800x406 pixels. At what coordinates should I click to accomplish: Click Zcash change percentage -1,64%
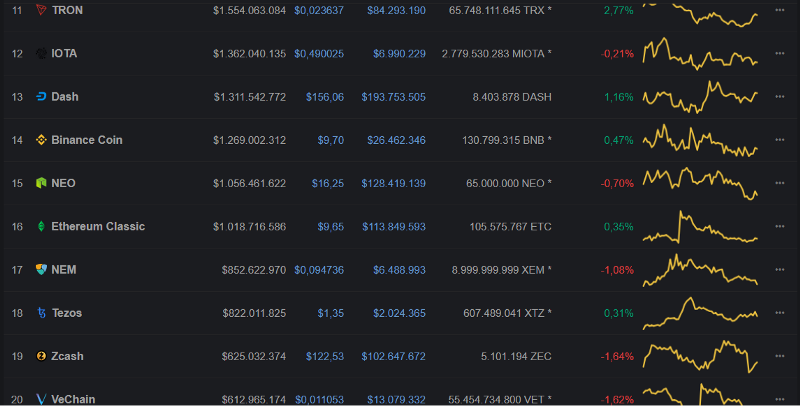point(617,356)
